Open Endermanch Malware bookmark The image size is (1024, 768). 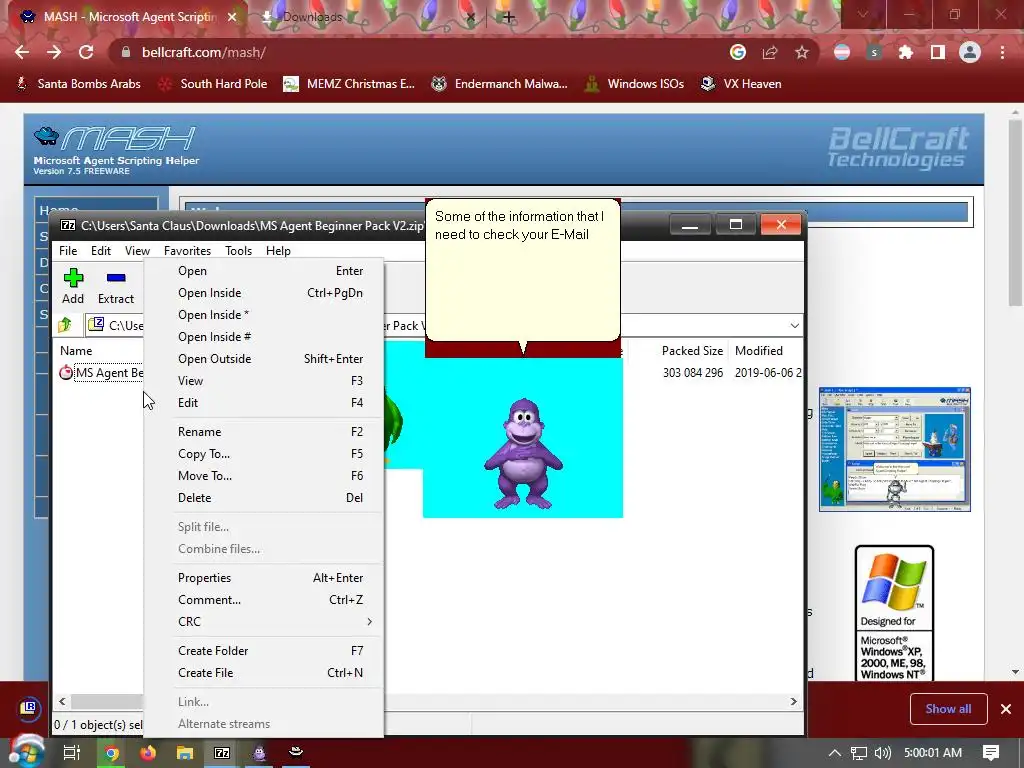500,84
